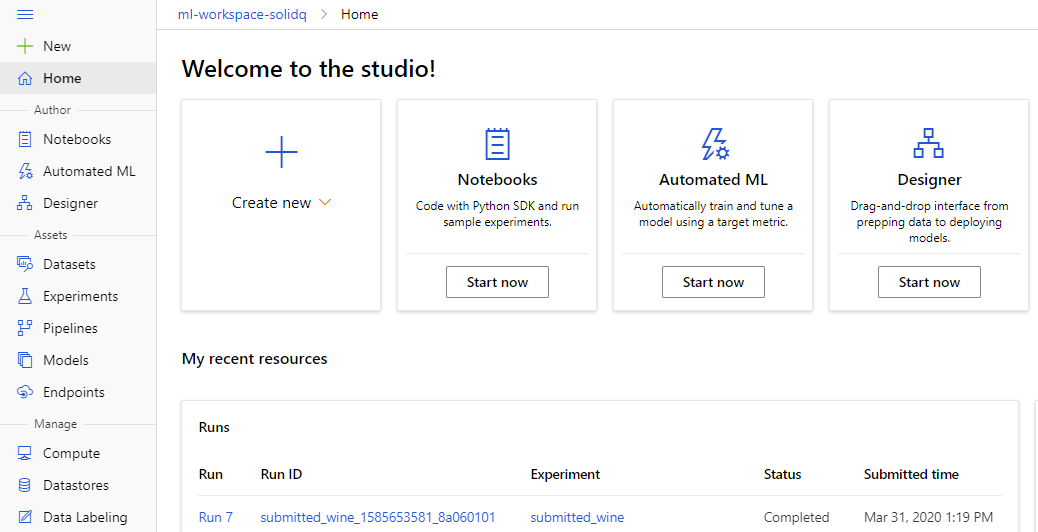Open Compute under Manage
This screenshot has width=1038, height=532.
pos(71,453)
